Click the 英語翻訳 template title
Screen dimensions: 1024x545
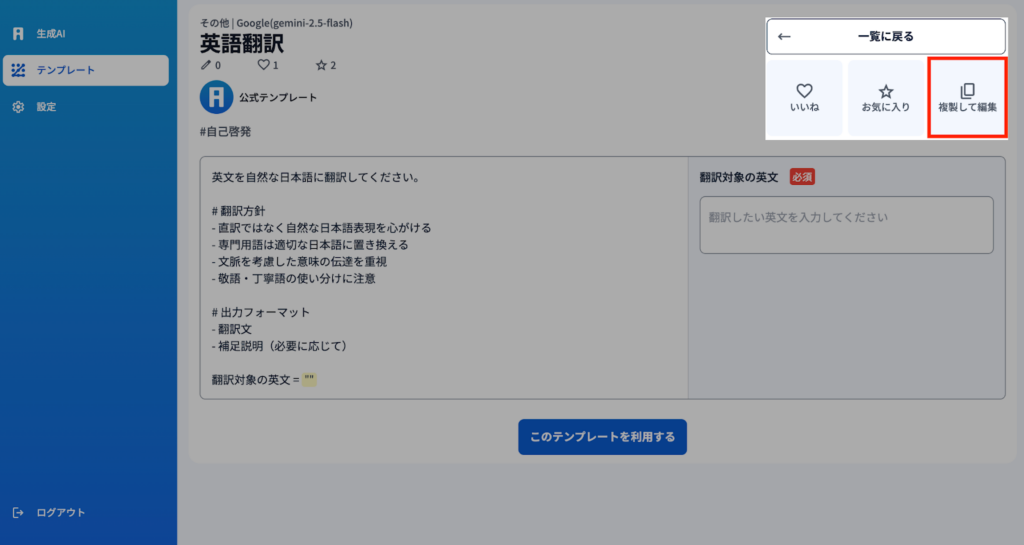tap(241, 43)
